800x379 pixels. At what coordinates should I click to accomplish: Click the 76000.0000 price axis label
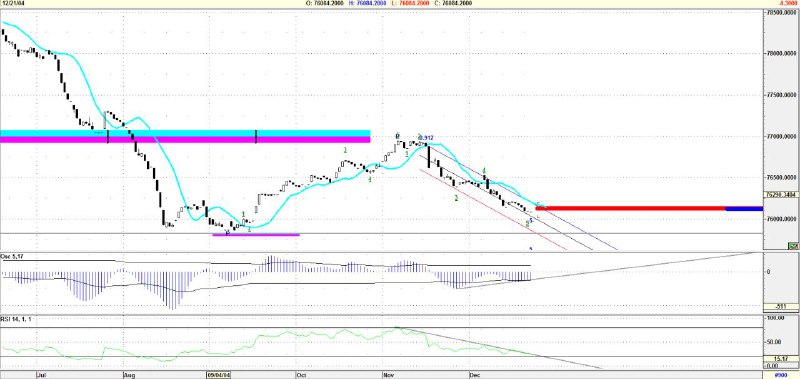(782, 219)
